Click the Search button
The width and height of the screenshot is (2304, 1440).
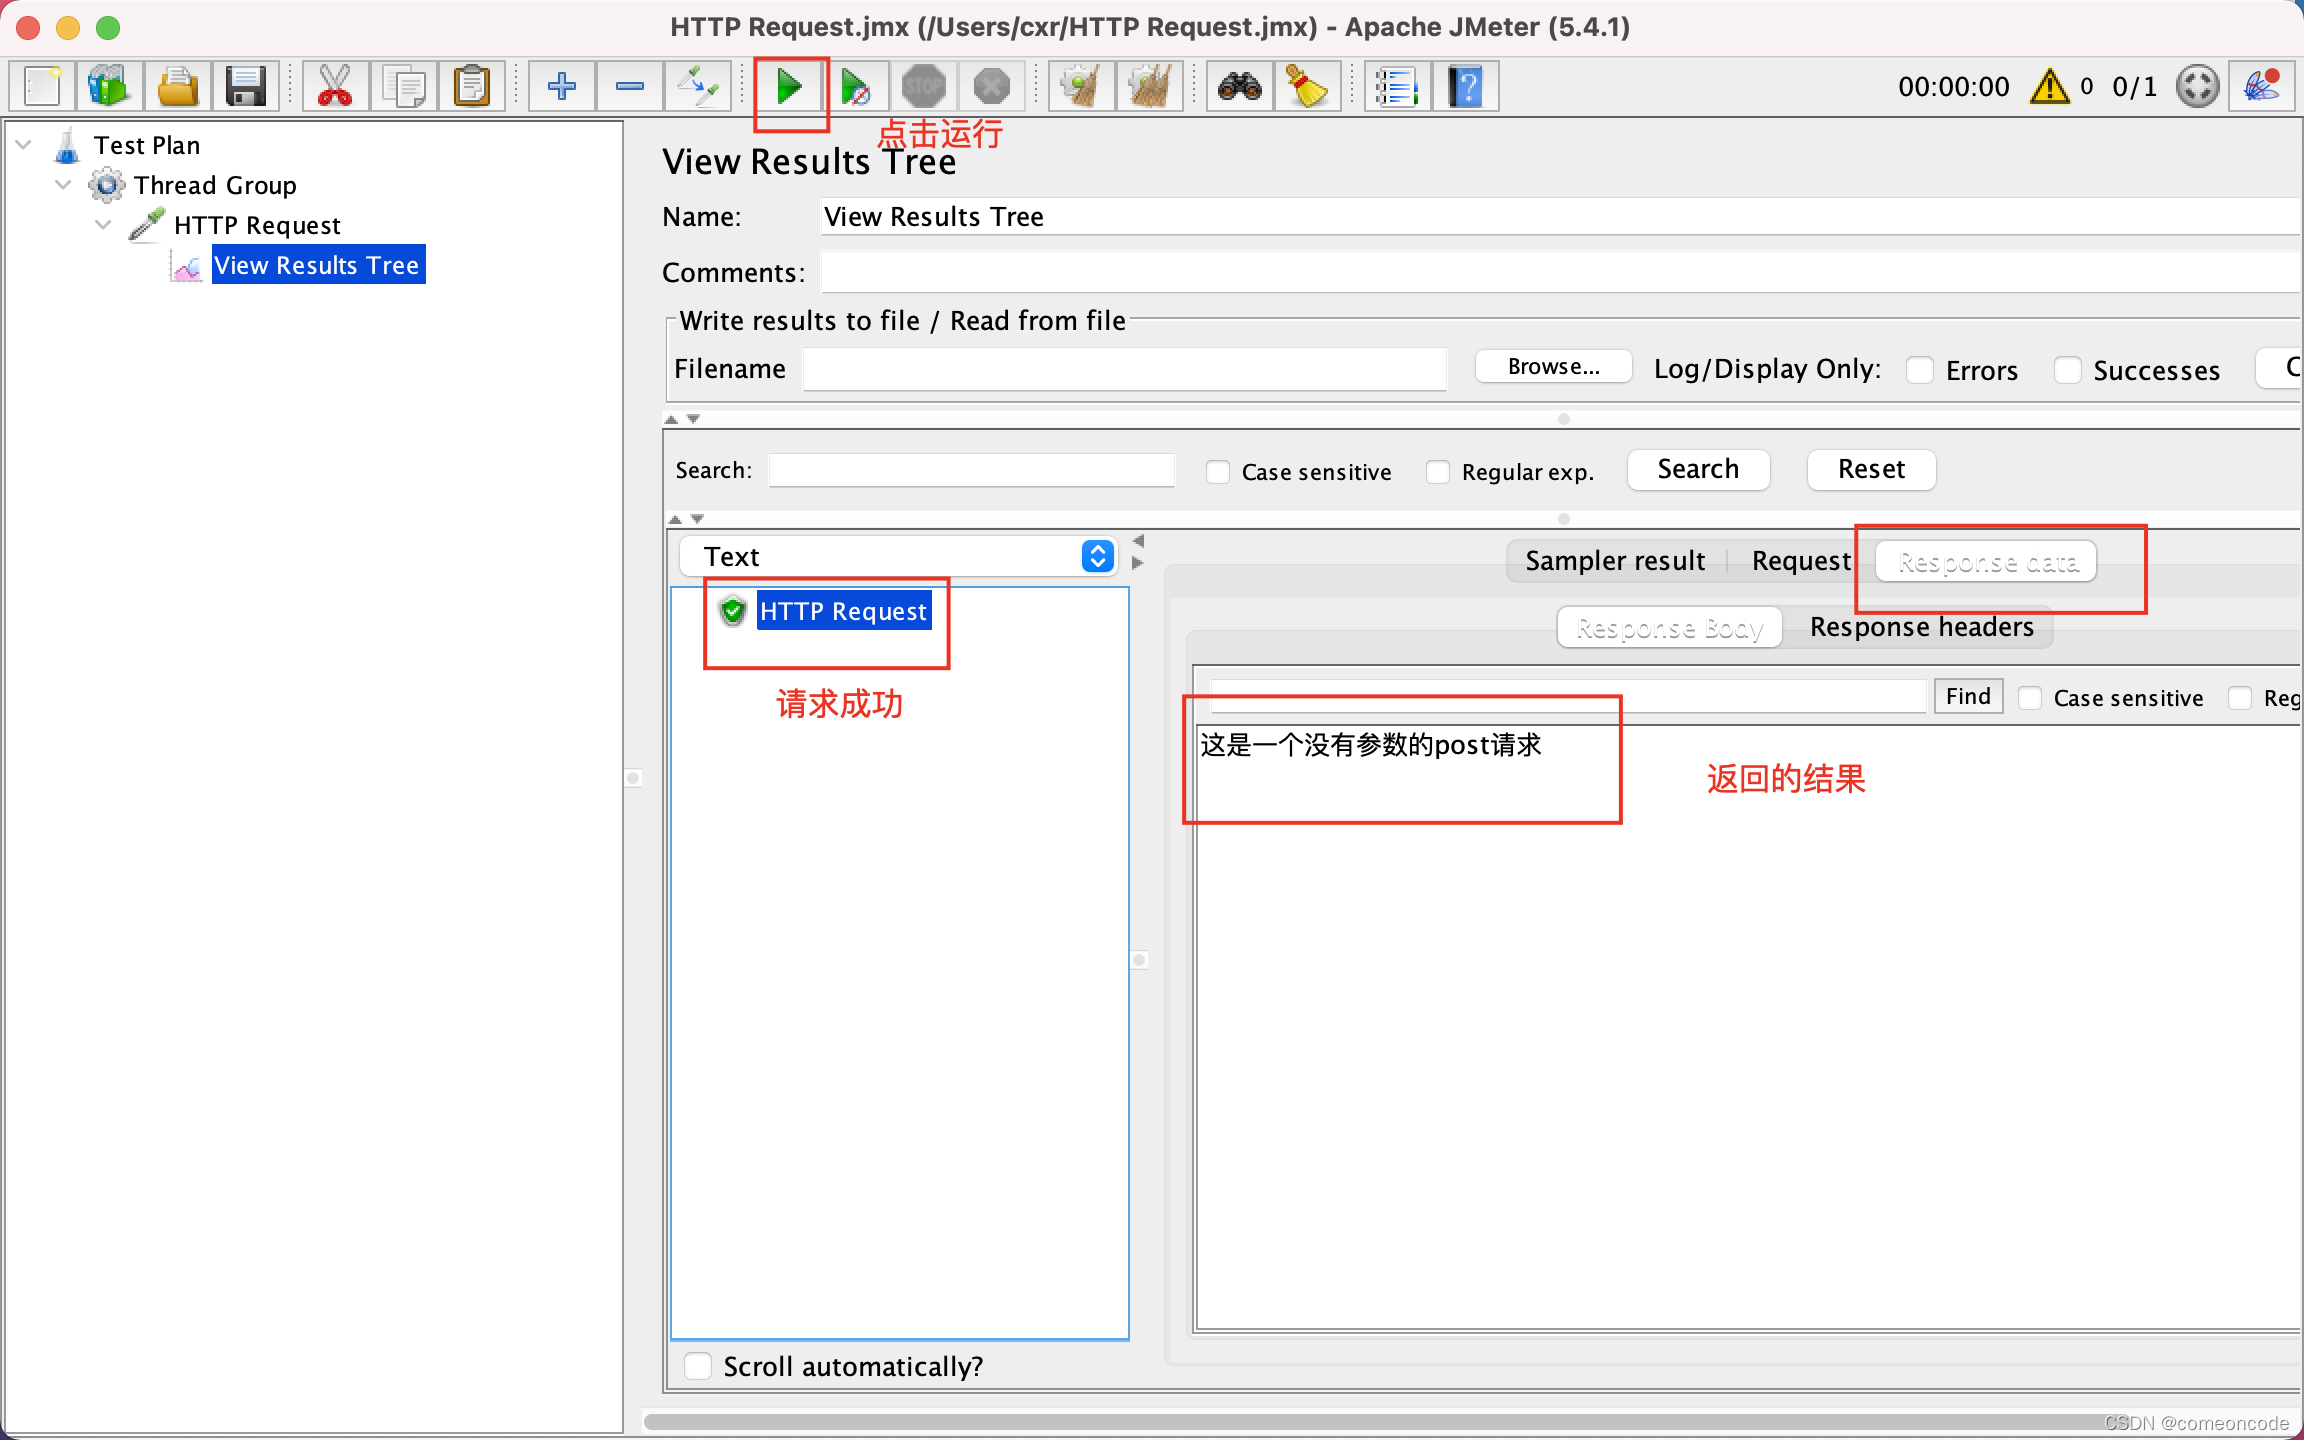point(1698,469)
